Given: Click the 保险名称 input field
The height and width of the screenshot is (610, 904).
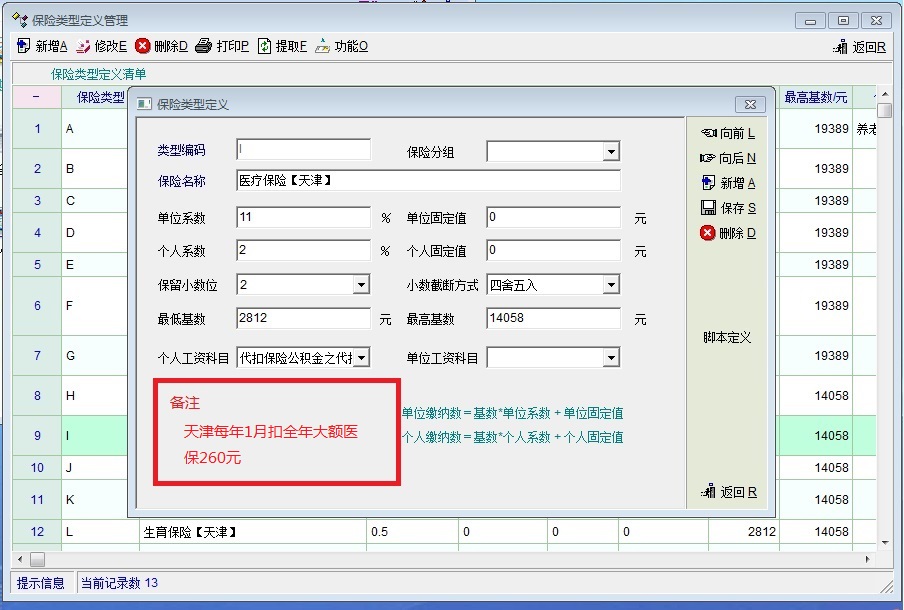Looking at the screenshot, I should click(x=428, y=181).
